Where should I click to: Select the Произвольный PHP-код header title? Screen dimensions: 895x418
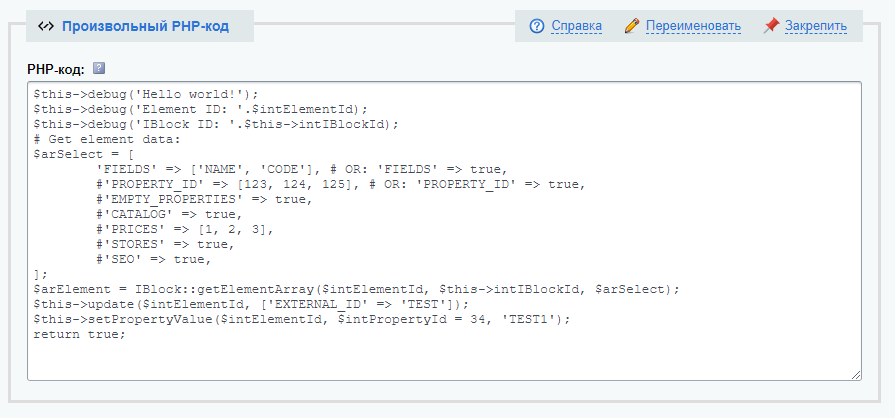pos(145,26)
